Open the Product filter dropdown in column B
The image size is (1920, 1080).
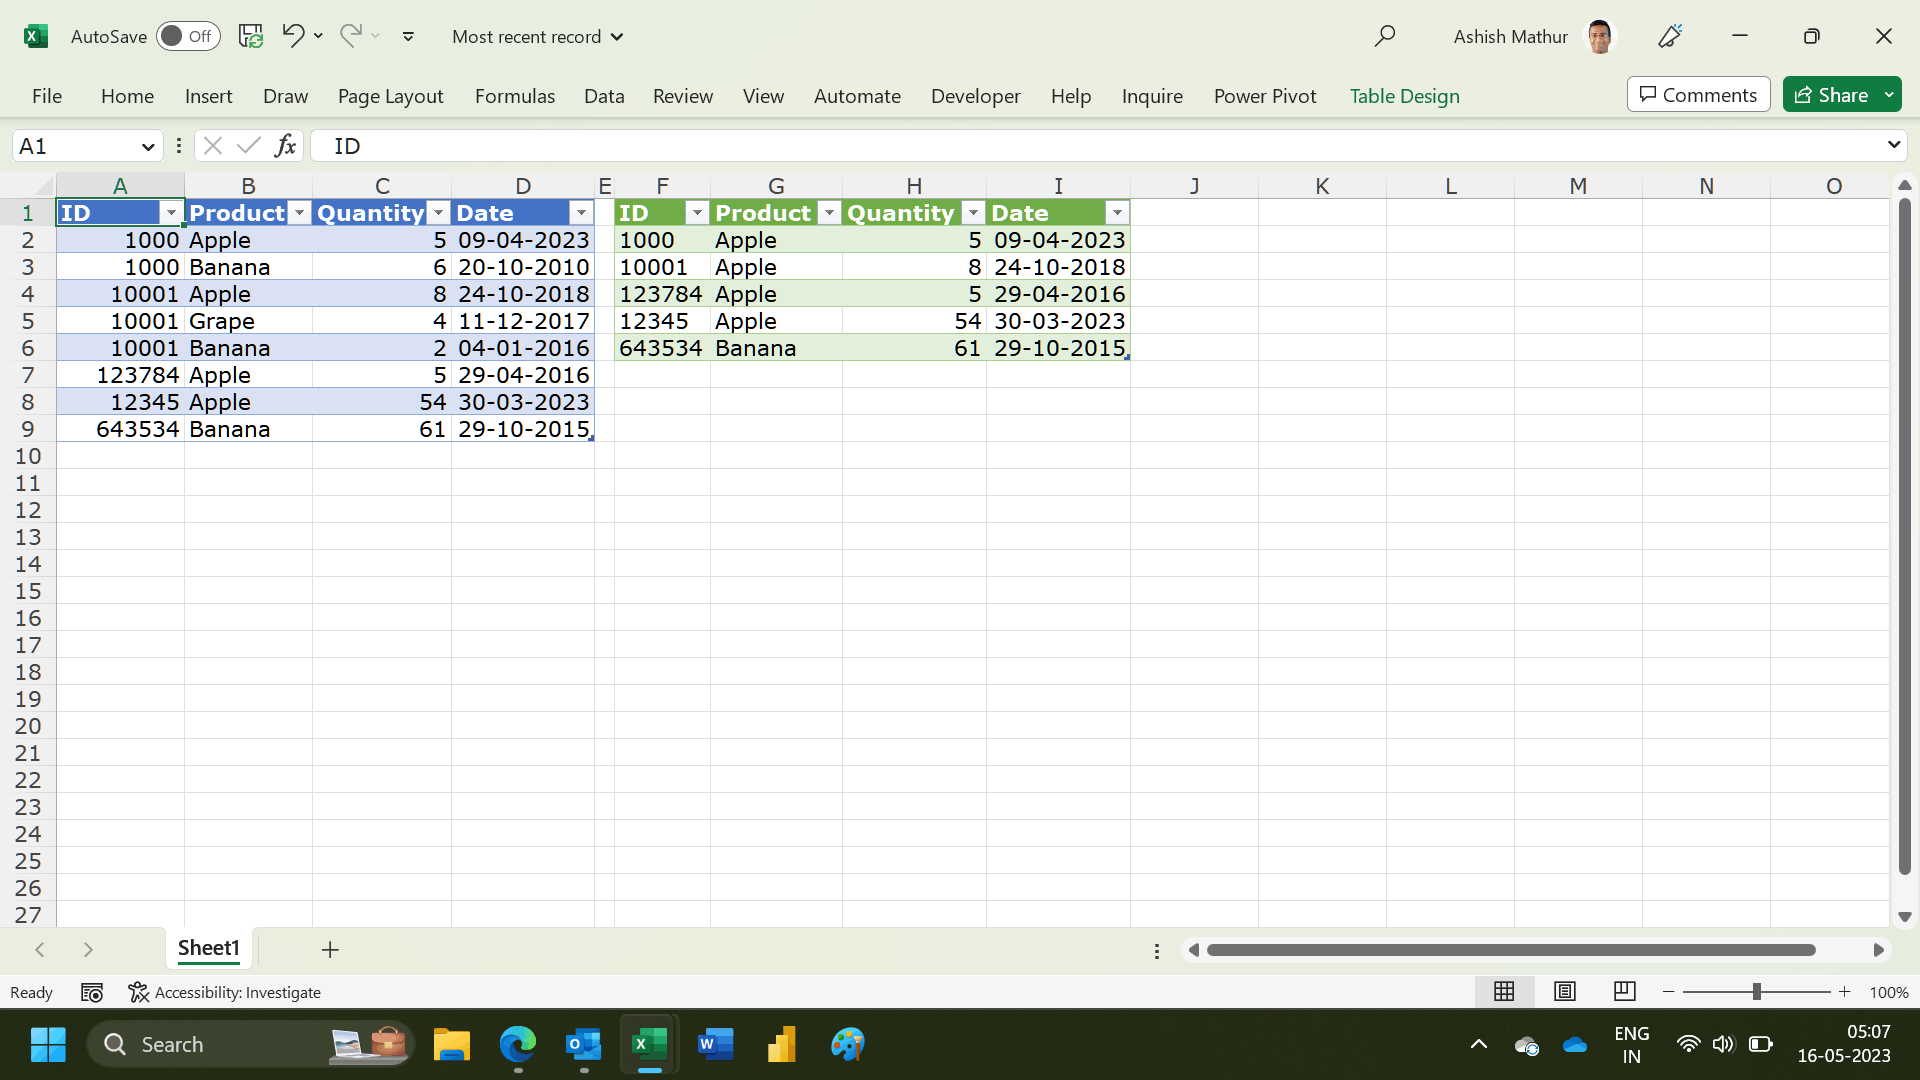point(299,213)
